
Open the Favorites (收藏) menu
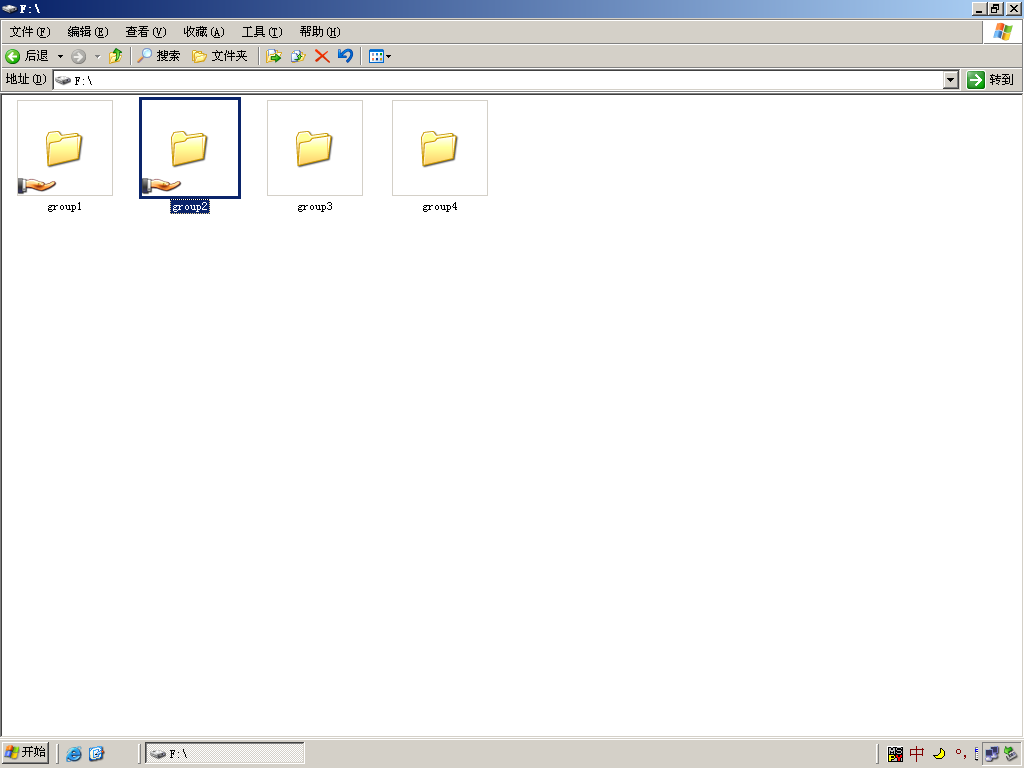pyautogui.click(x=204, y=31)
